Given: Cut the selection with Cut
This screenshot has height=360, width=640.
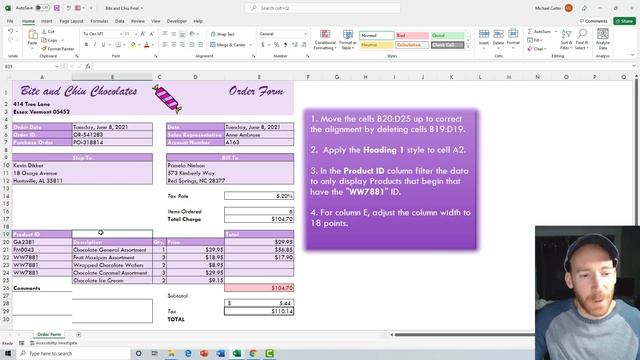Looking at the screenshot, I should pyautogui.click(x=48, y=31).
